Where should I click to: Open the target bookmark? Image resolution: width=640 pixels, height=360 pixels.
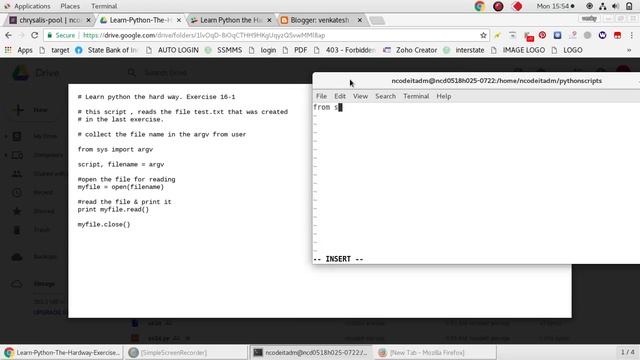55,50
